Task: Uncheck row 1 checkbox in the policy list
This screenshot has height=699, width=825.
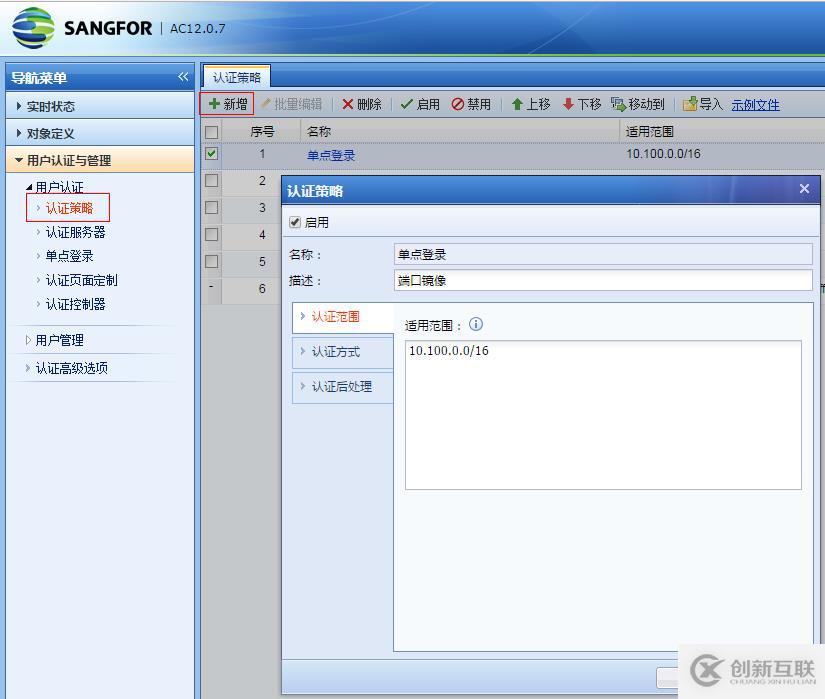Action: 213,154
